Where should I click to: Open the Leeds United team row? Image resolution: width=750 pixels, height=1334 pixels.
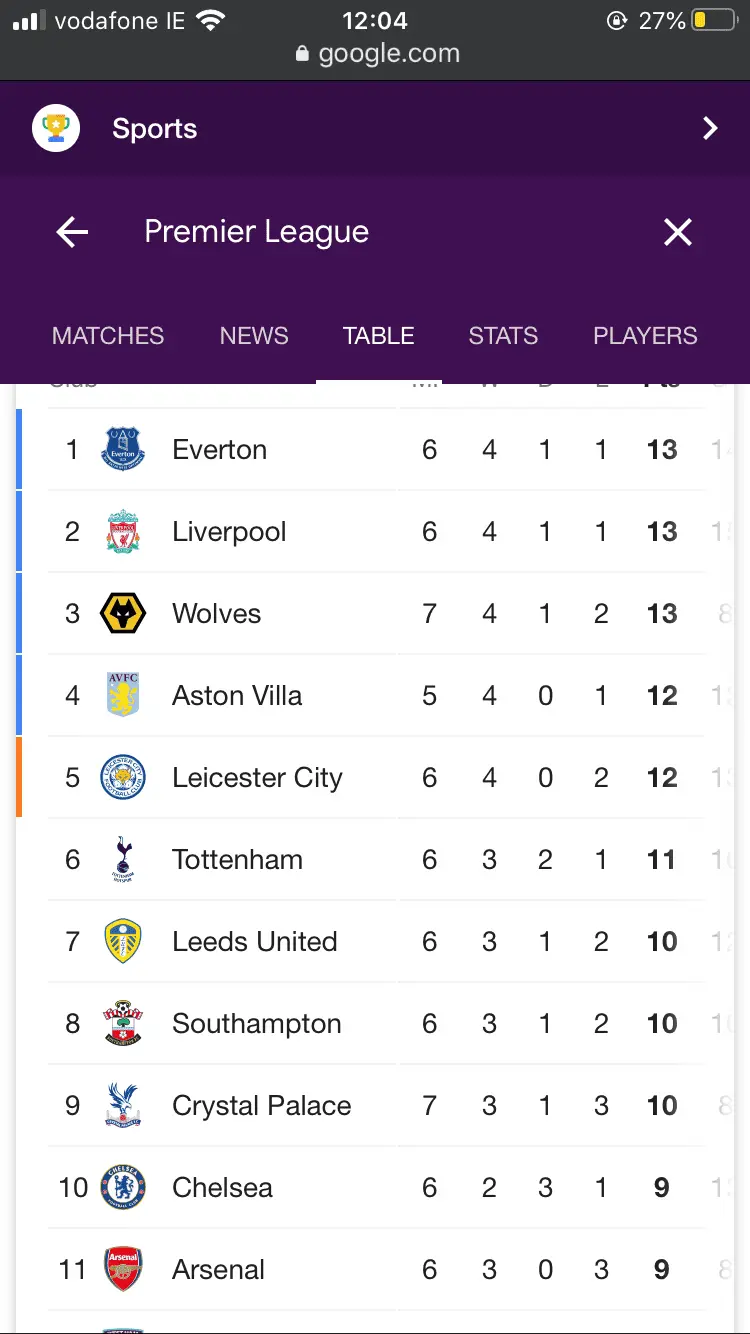[x=254, y=941]
